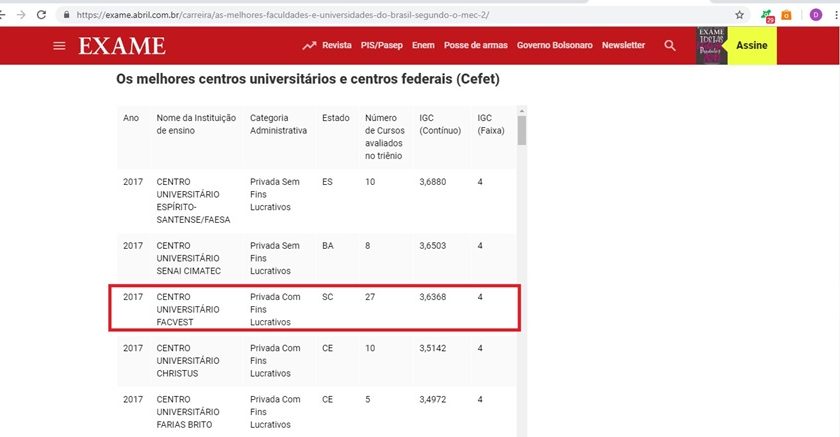The image size is (840, 437).
Task: Open the purple D profile avatar
Action: pos(815,15)
